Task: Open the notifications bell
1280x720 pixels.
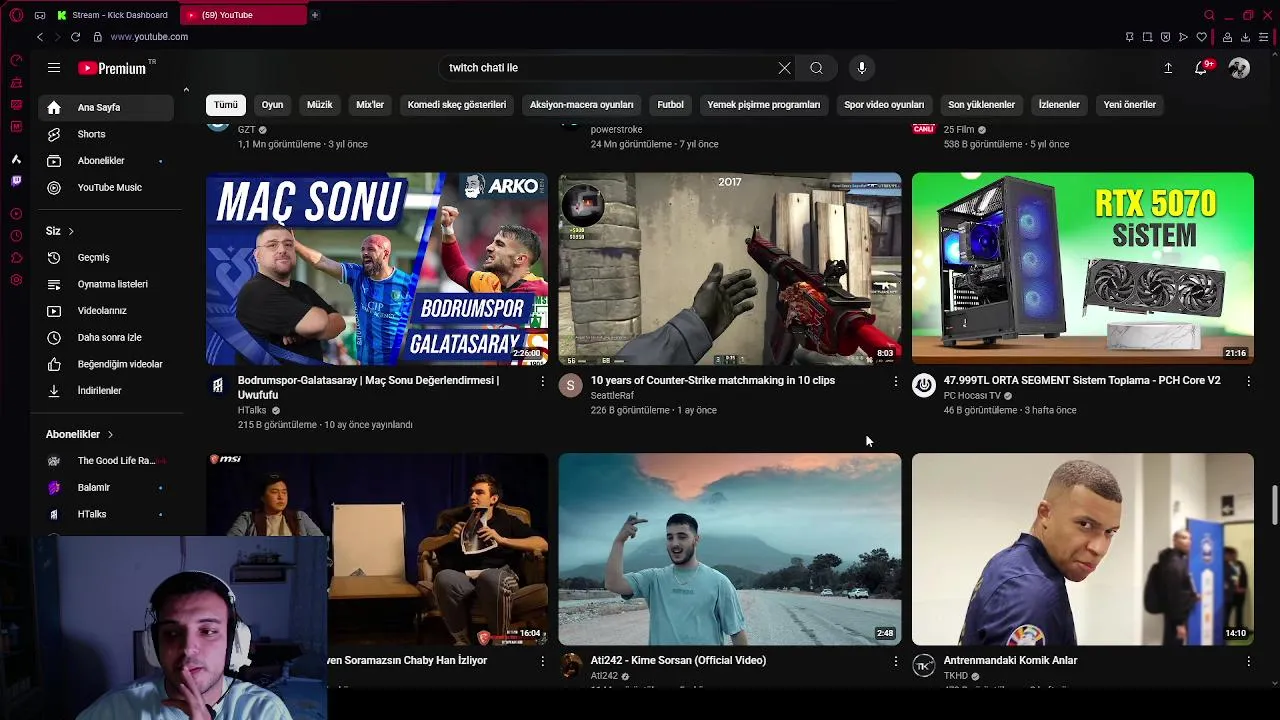Action: tap(1201, 68)
